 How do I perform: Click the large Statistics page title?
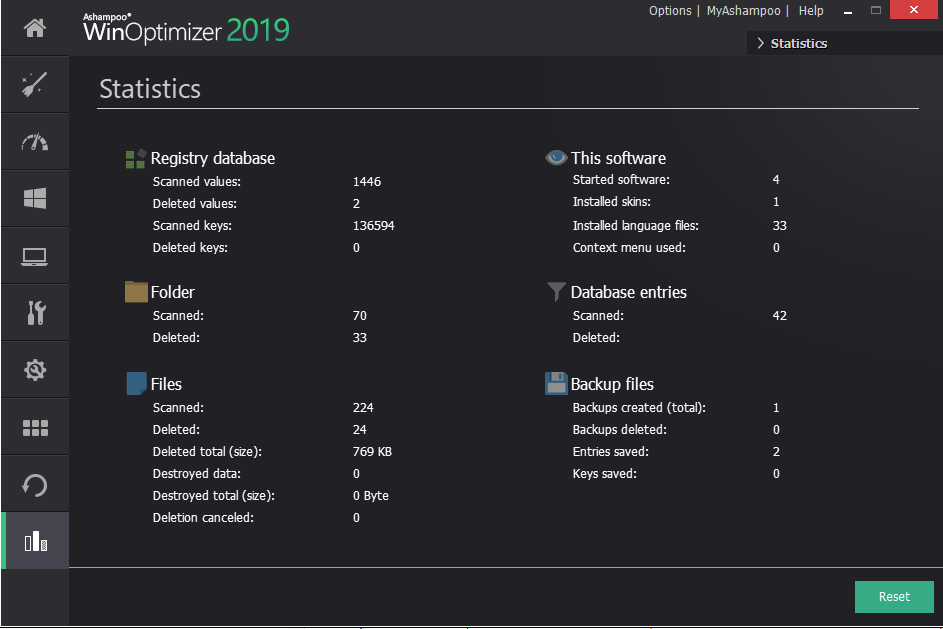coord(150,89)
